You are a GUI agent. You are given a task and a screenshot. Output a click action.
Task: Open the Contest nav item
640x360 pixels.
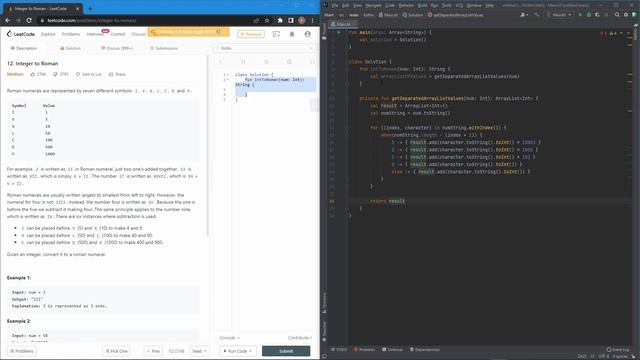pyautogui.click(x=118, y=34)
